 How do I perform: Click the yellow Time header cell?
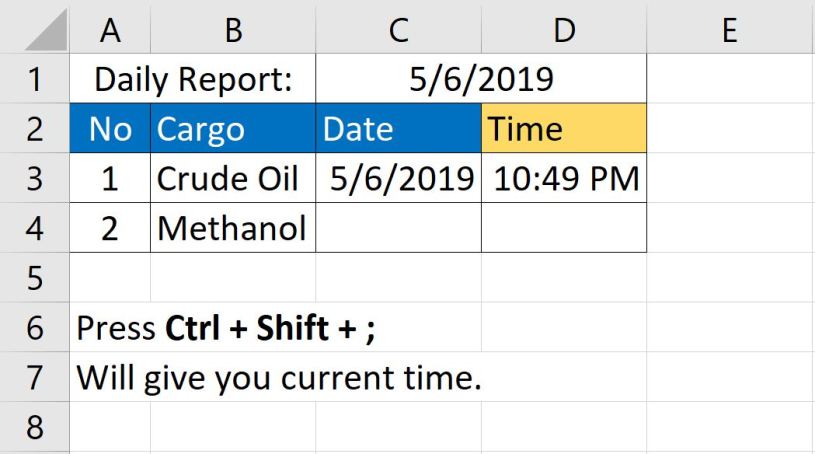pos(564,129)
